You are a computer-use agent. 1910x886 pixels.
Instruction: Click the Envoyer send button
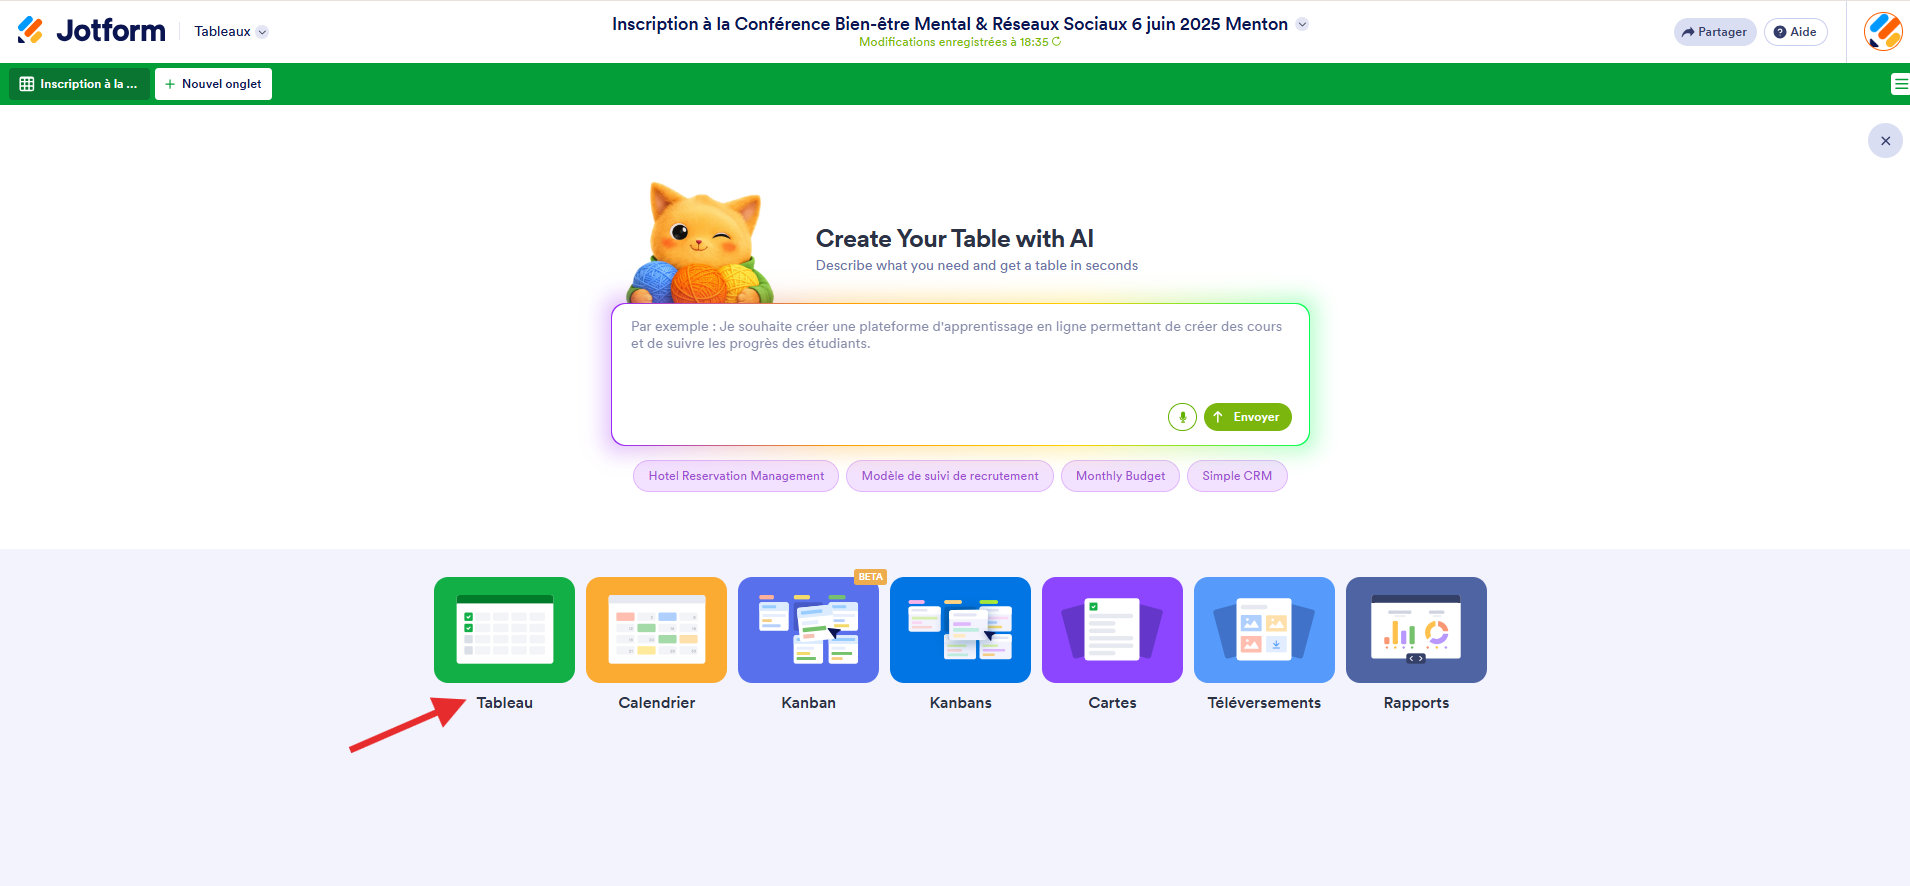[1247, 417]
